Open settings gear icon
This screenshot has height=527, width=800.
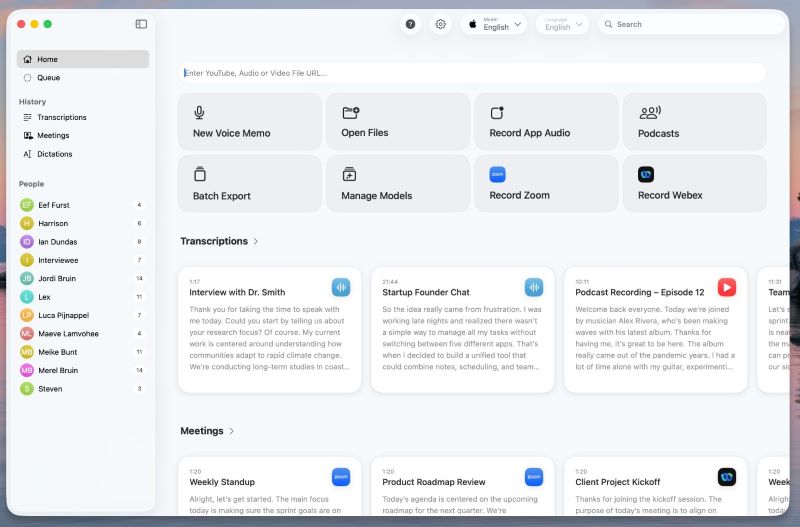(440, 24)
